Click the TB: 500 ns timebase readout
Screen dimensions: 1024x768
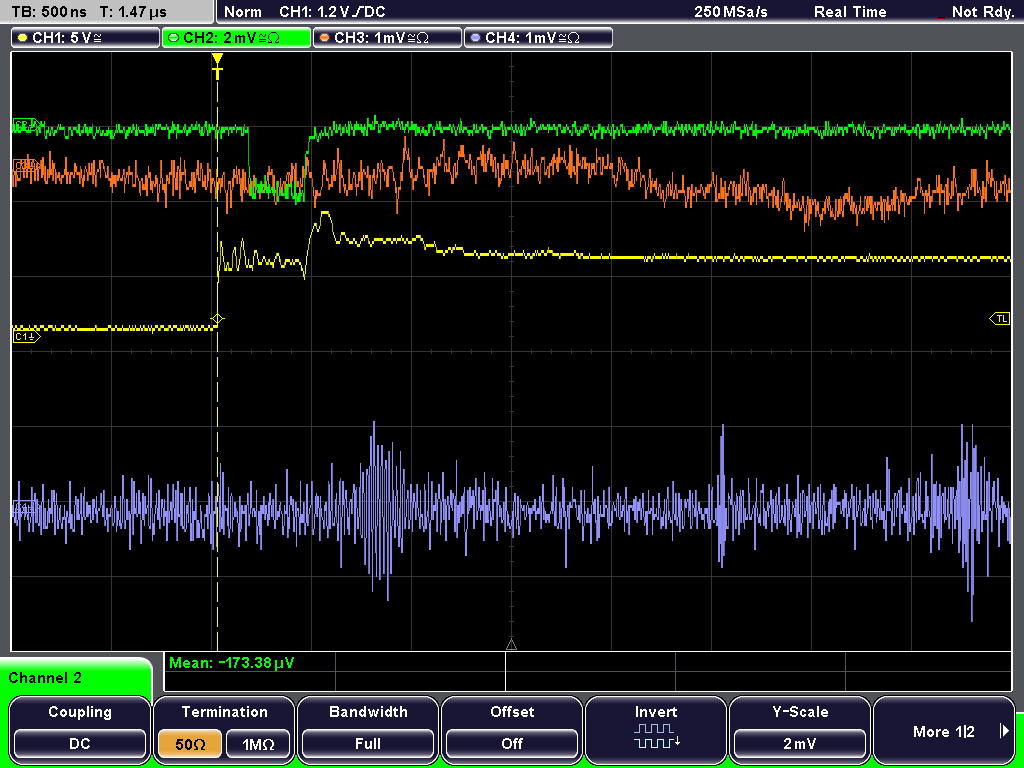pos(49,12)
